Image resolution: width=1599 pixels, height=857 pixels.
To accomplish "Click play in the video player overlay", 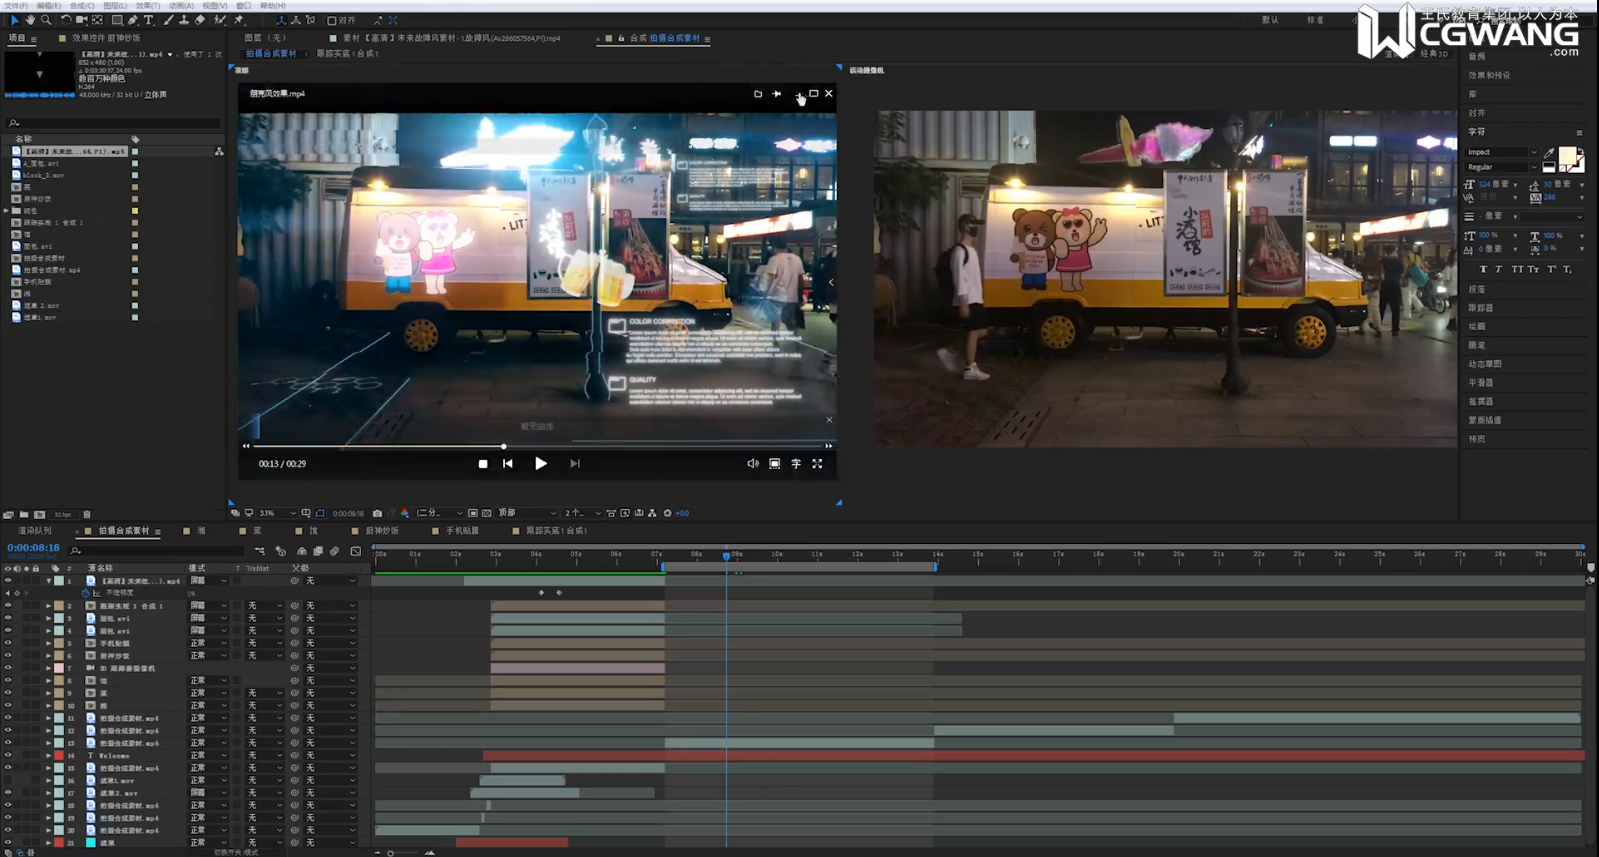I will click(541, 464).
